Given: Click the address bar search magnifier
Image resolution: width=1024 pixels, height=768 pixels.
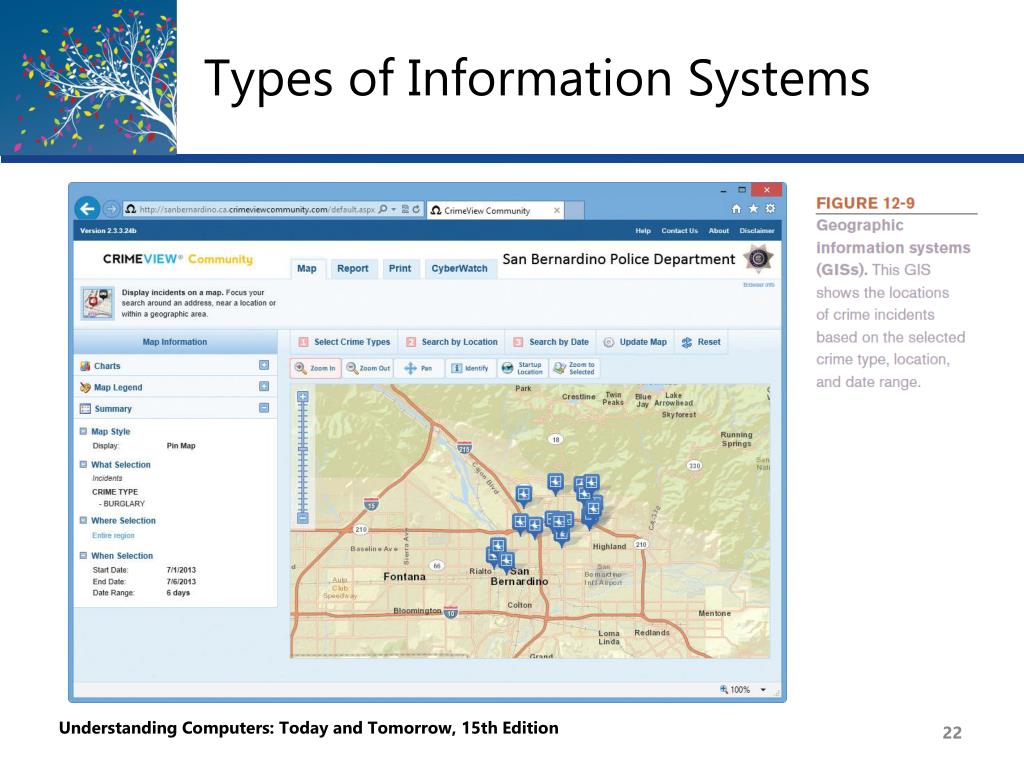Looking at the screenshot, I should tap(383, 209).
